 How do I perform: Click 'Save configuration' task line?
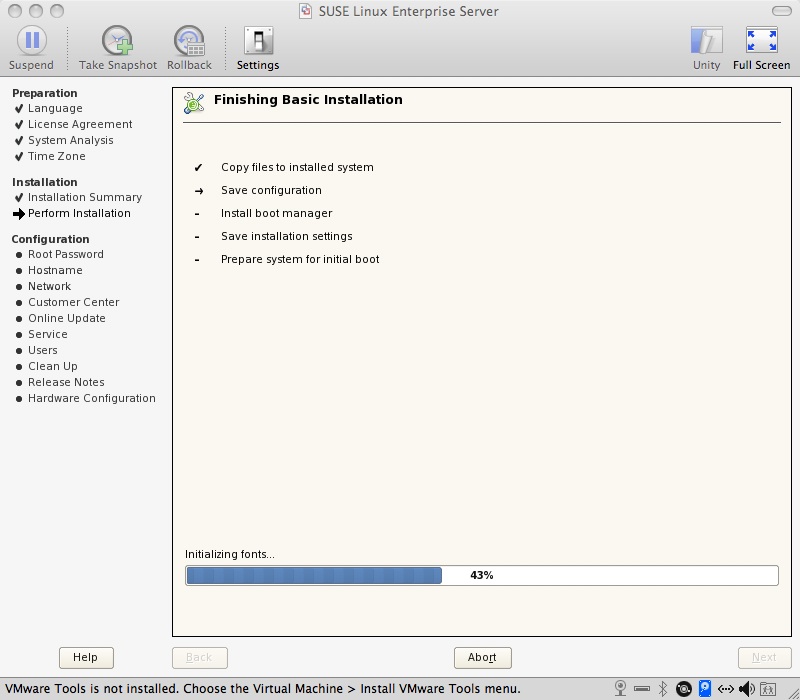(271, 190)
